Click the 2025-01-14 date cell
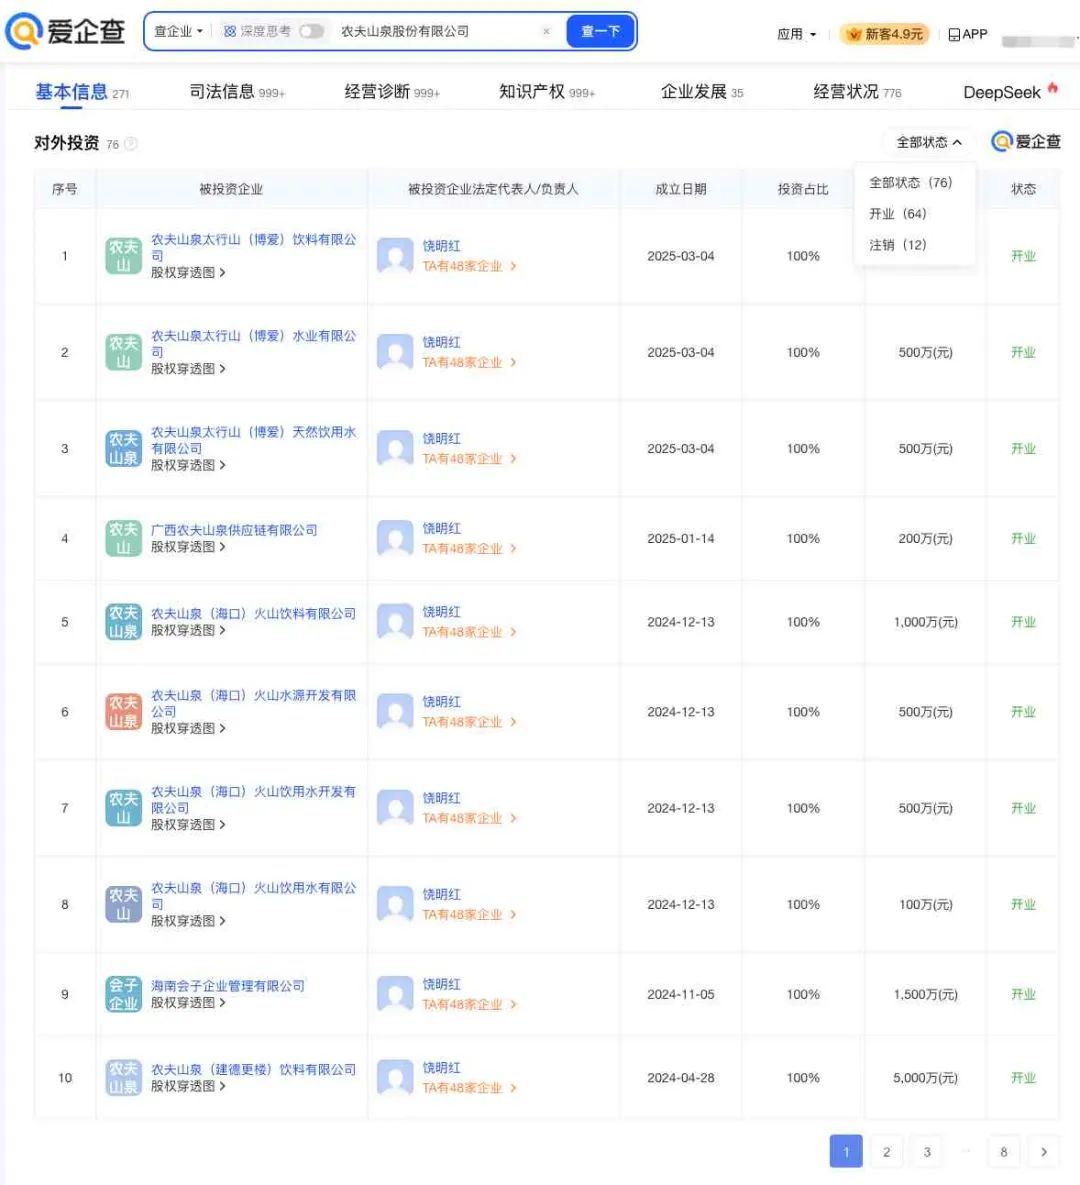 681,538
